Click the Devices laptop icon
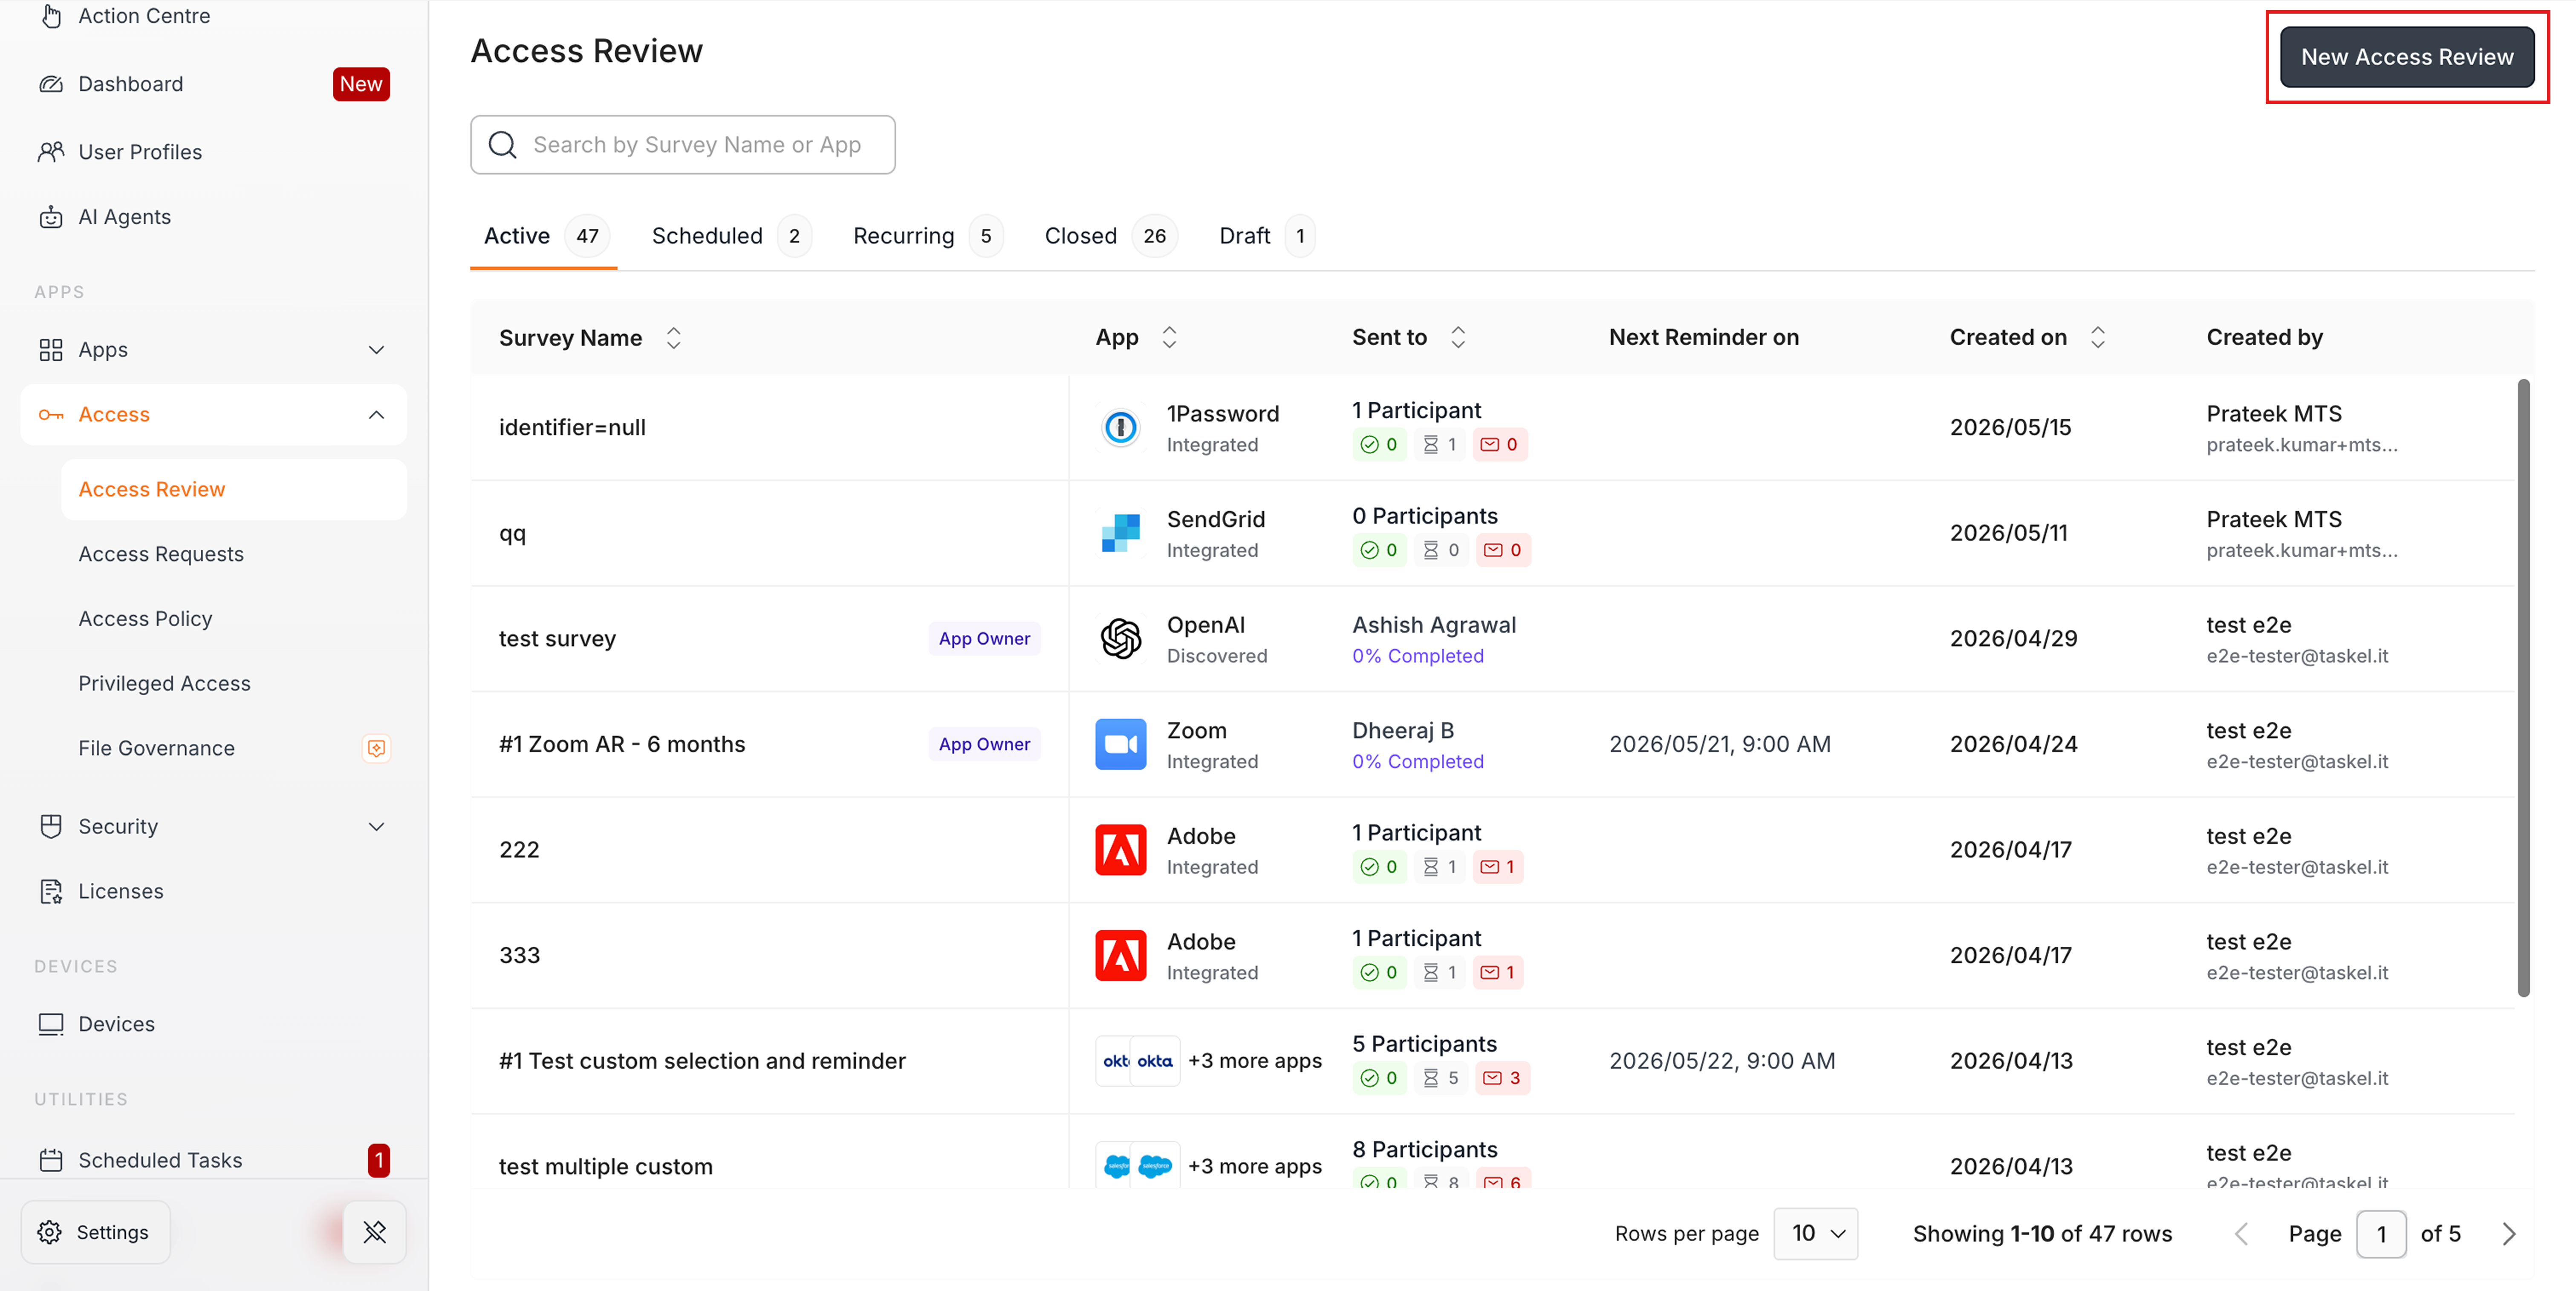2576x1291 pixels. tap(51, 1024)
